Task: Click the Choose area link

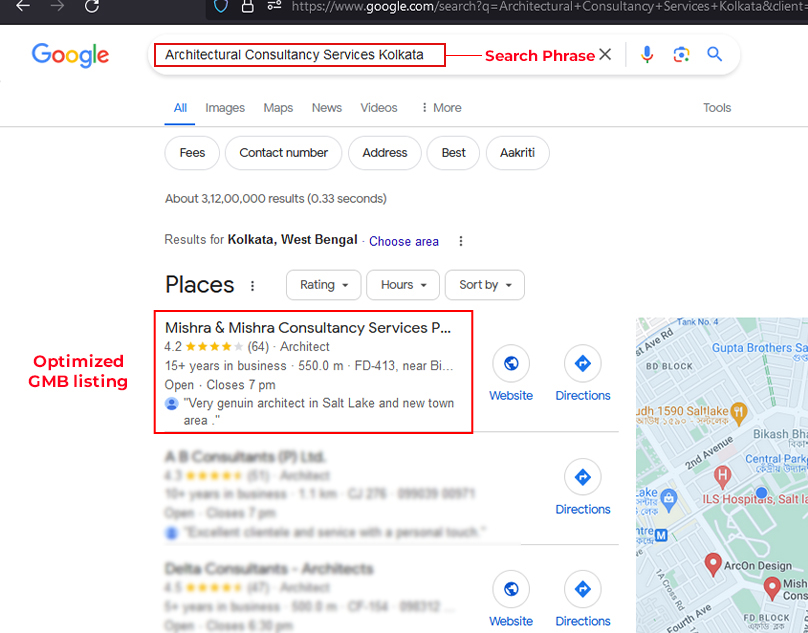Action: pos(404,241)
